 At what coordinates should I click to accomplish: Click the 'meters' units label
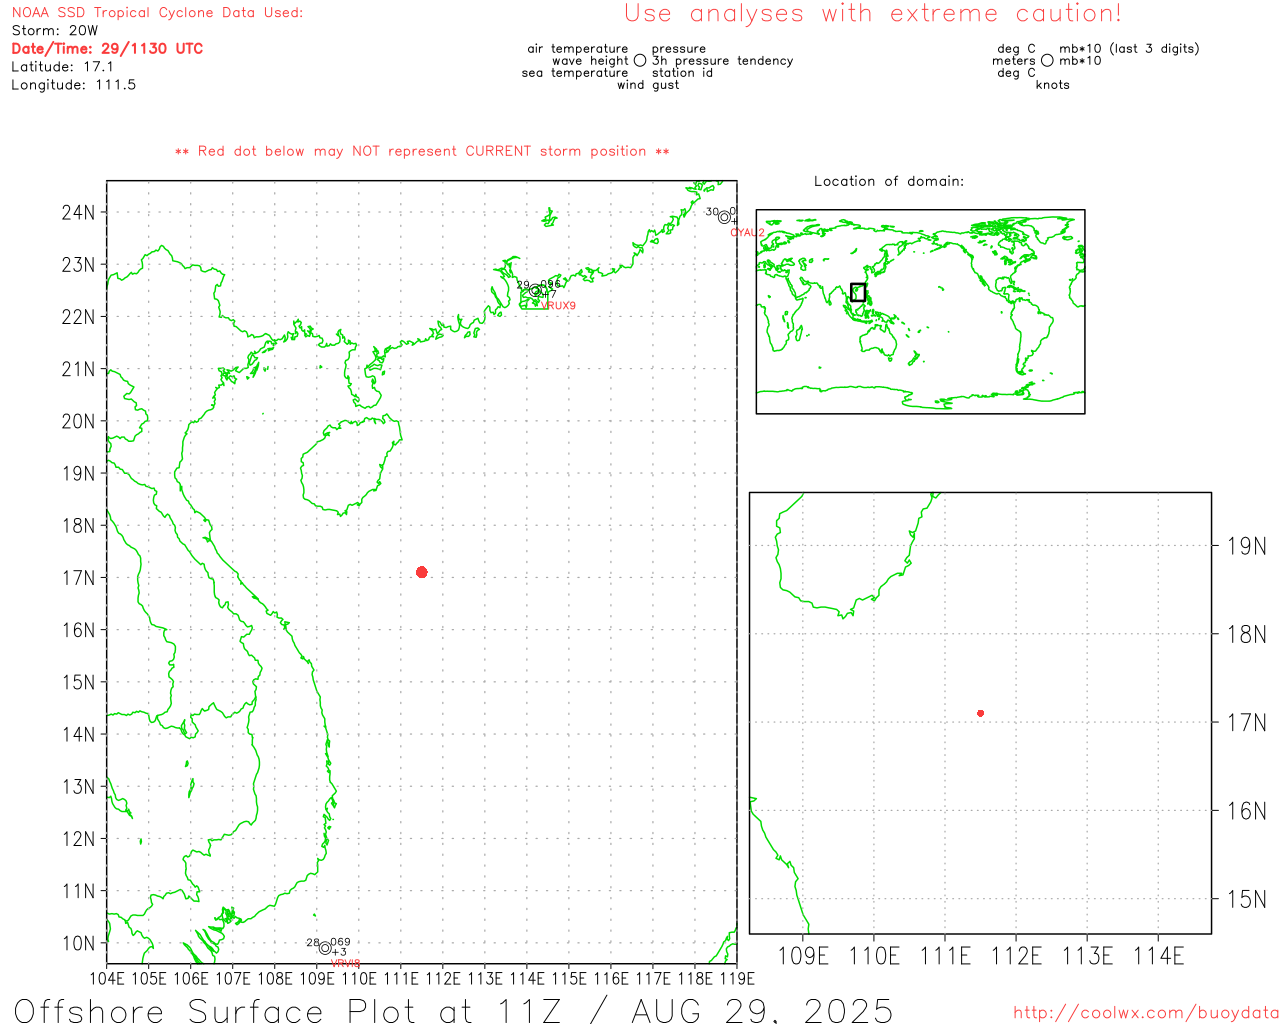[x=1014, y=60]
